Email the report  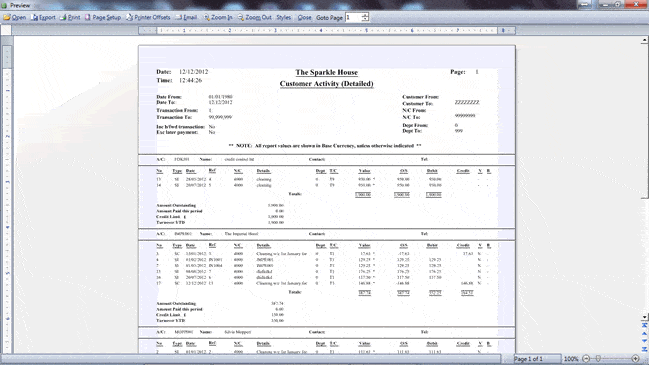pos(186,17)
